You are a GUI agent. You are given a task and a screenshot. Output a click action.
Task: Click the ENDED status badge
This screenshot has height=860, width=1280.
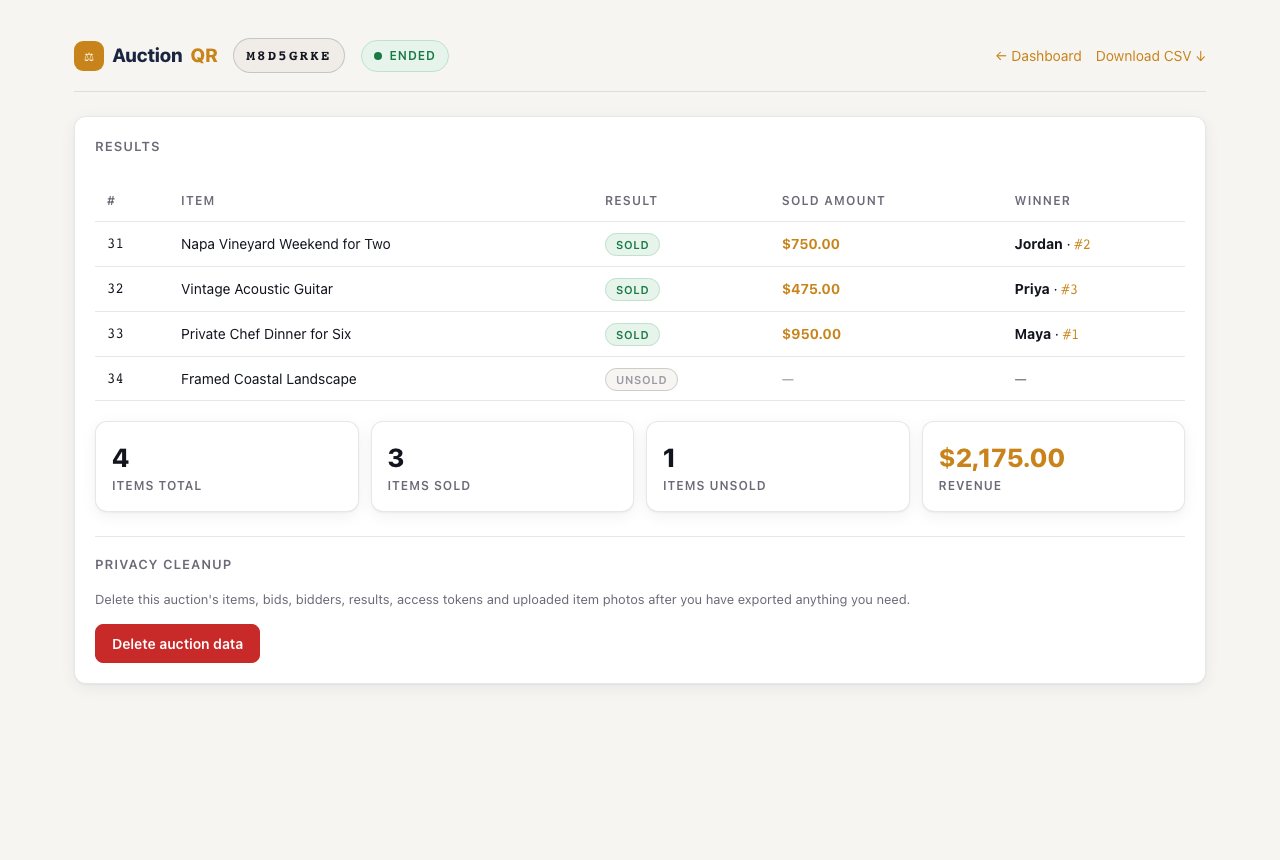[x=405, y=56]
